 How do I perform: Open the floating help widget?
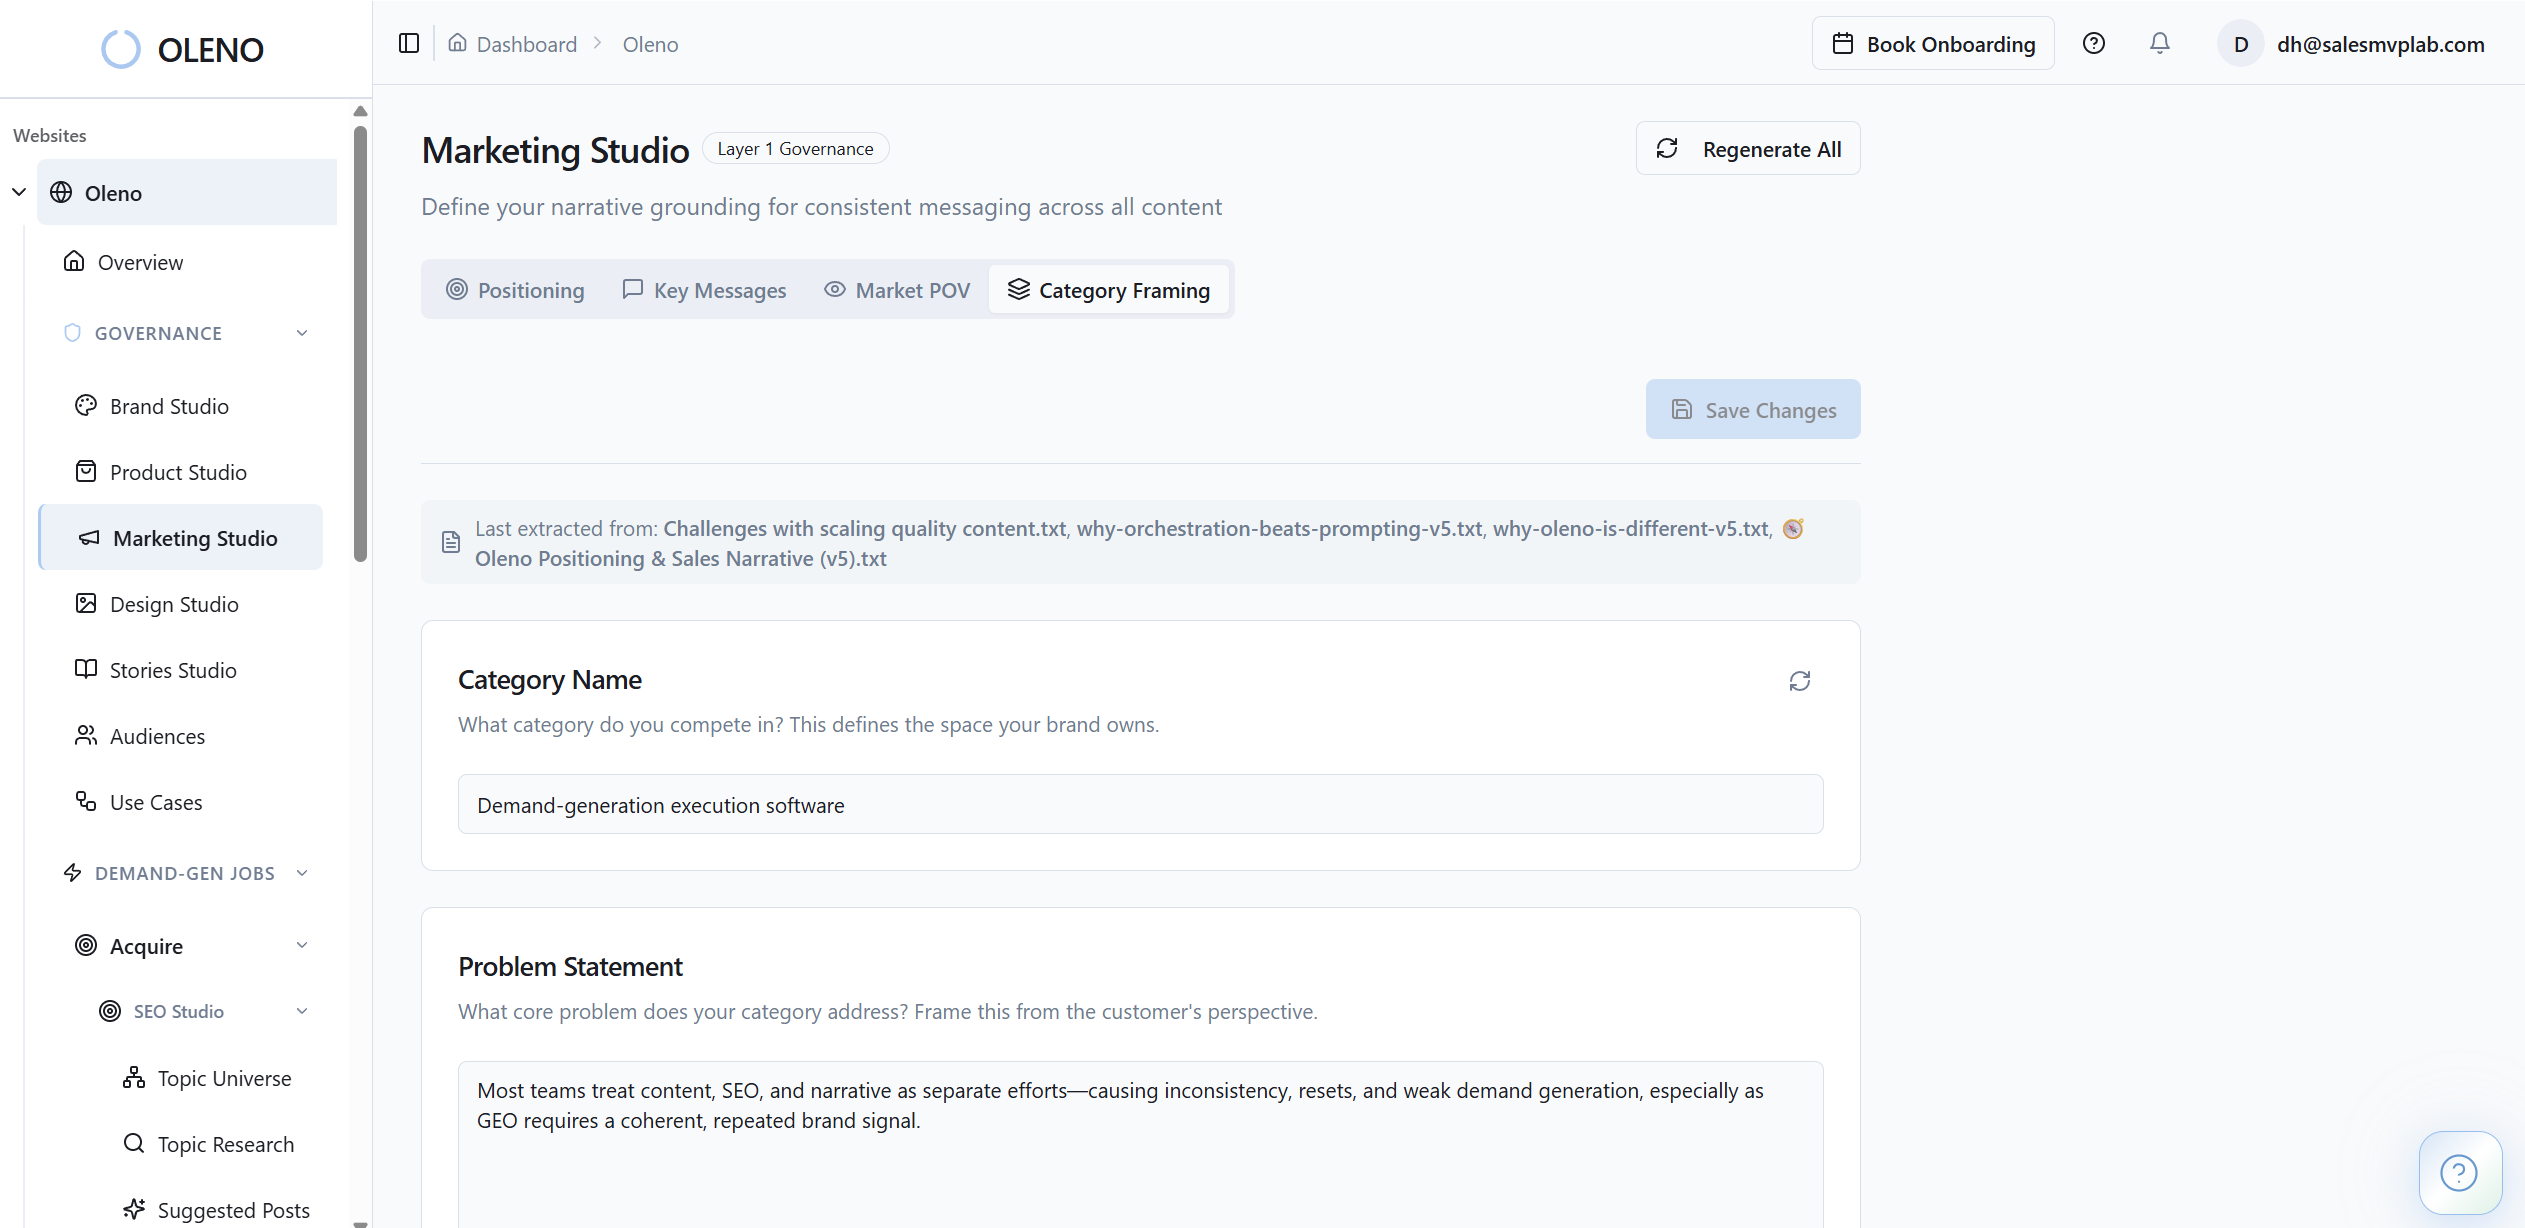click(2459, 1172)
